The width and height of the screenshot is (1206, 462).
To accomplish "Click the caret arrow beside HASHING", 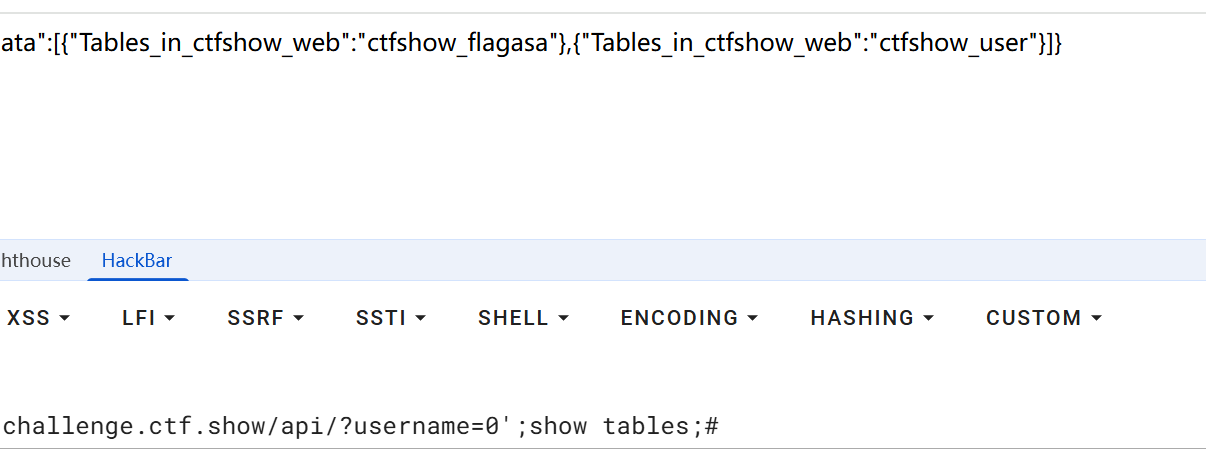I will (929, 319).
